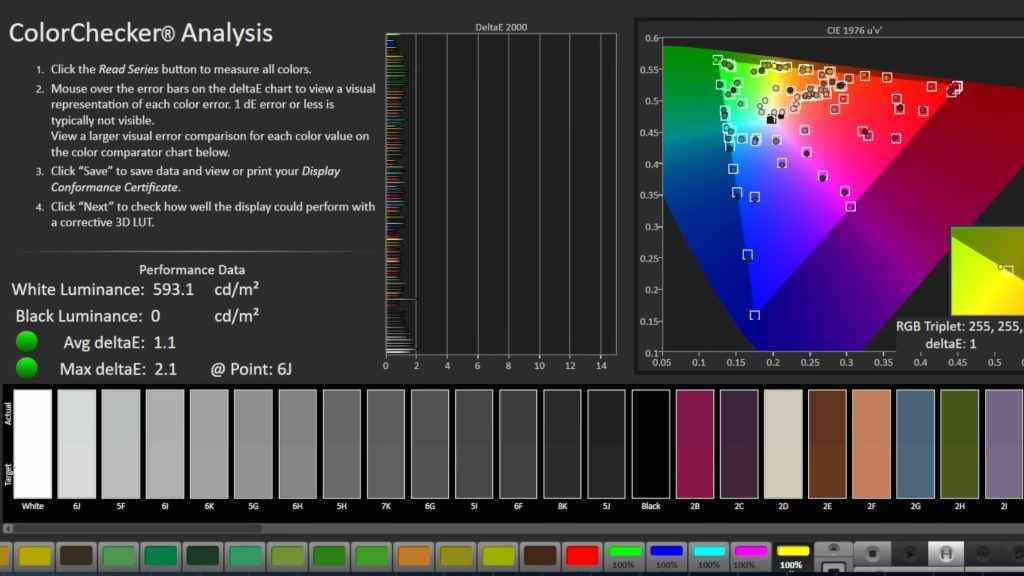The height and width of the screenshot is (576, 1024).
Task: Click the 'RGB Triplet: 255, 255' readout
Action: (959, 326)
